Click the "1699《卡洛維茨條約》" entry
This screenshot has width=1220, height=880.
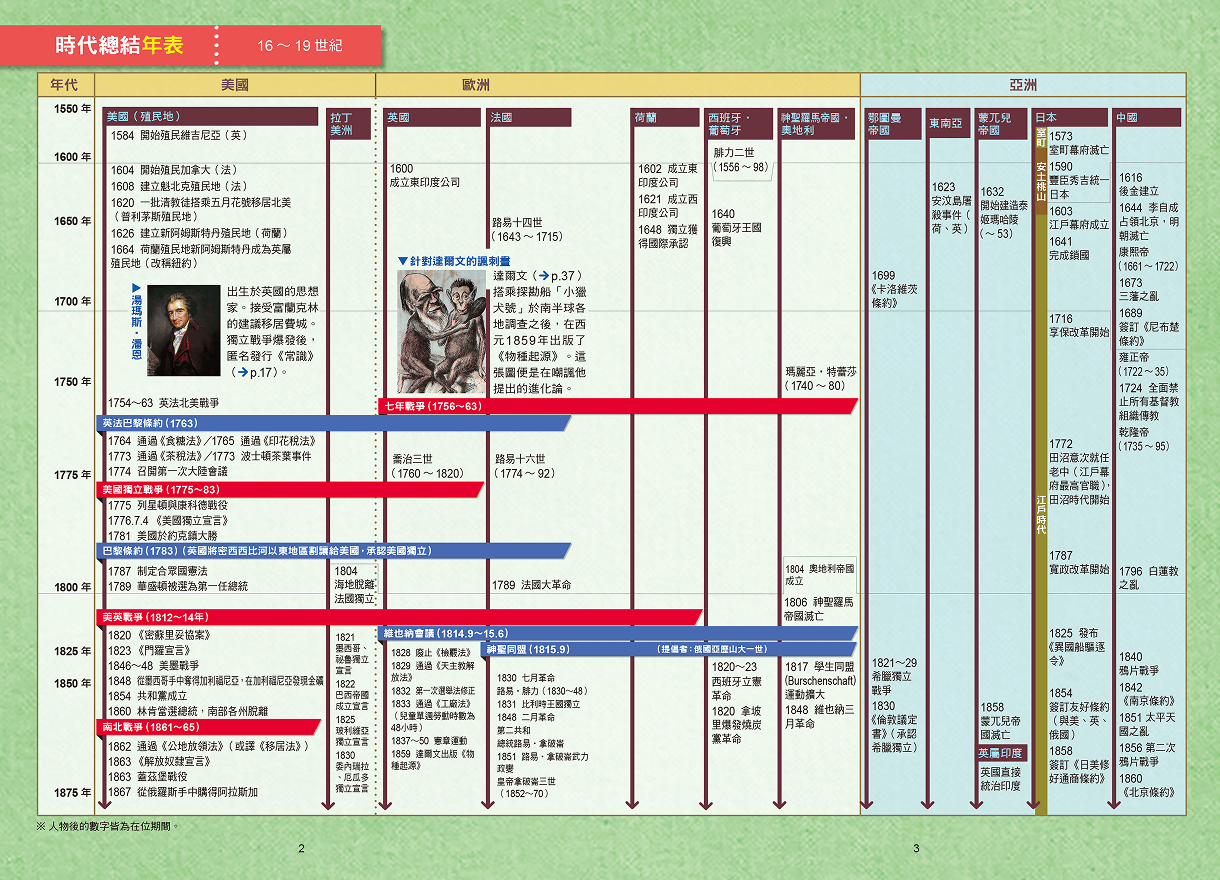tap(894, 289)
